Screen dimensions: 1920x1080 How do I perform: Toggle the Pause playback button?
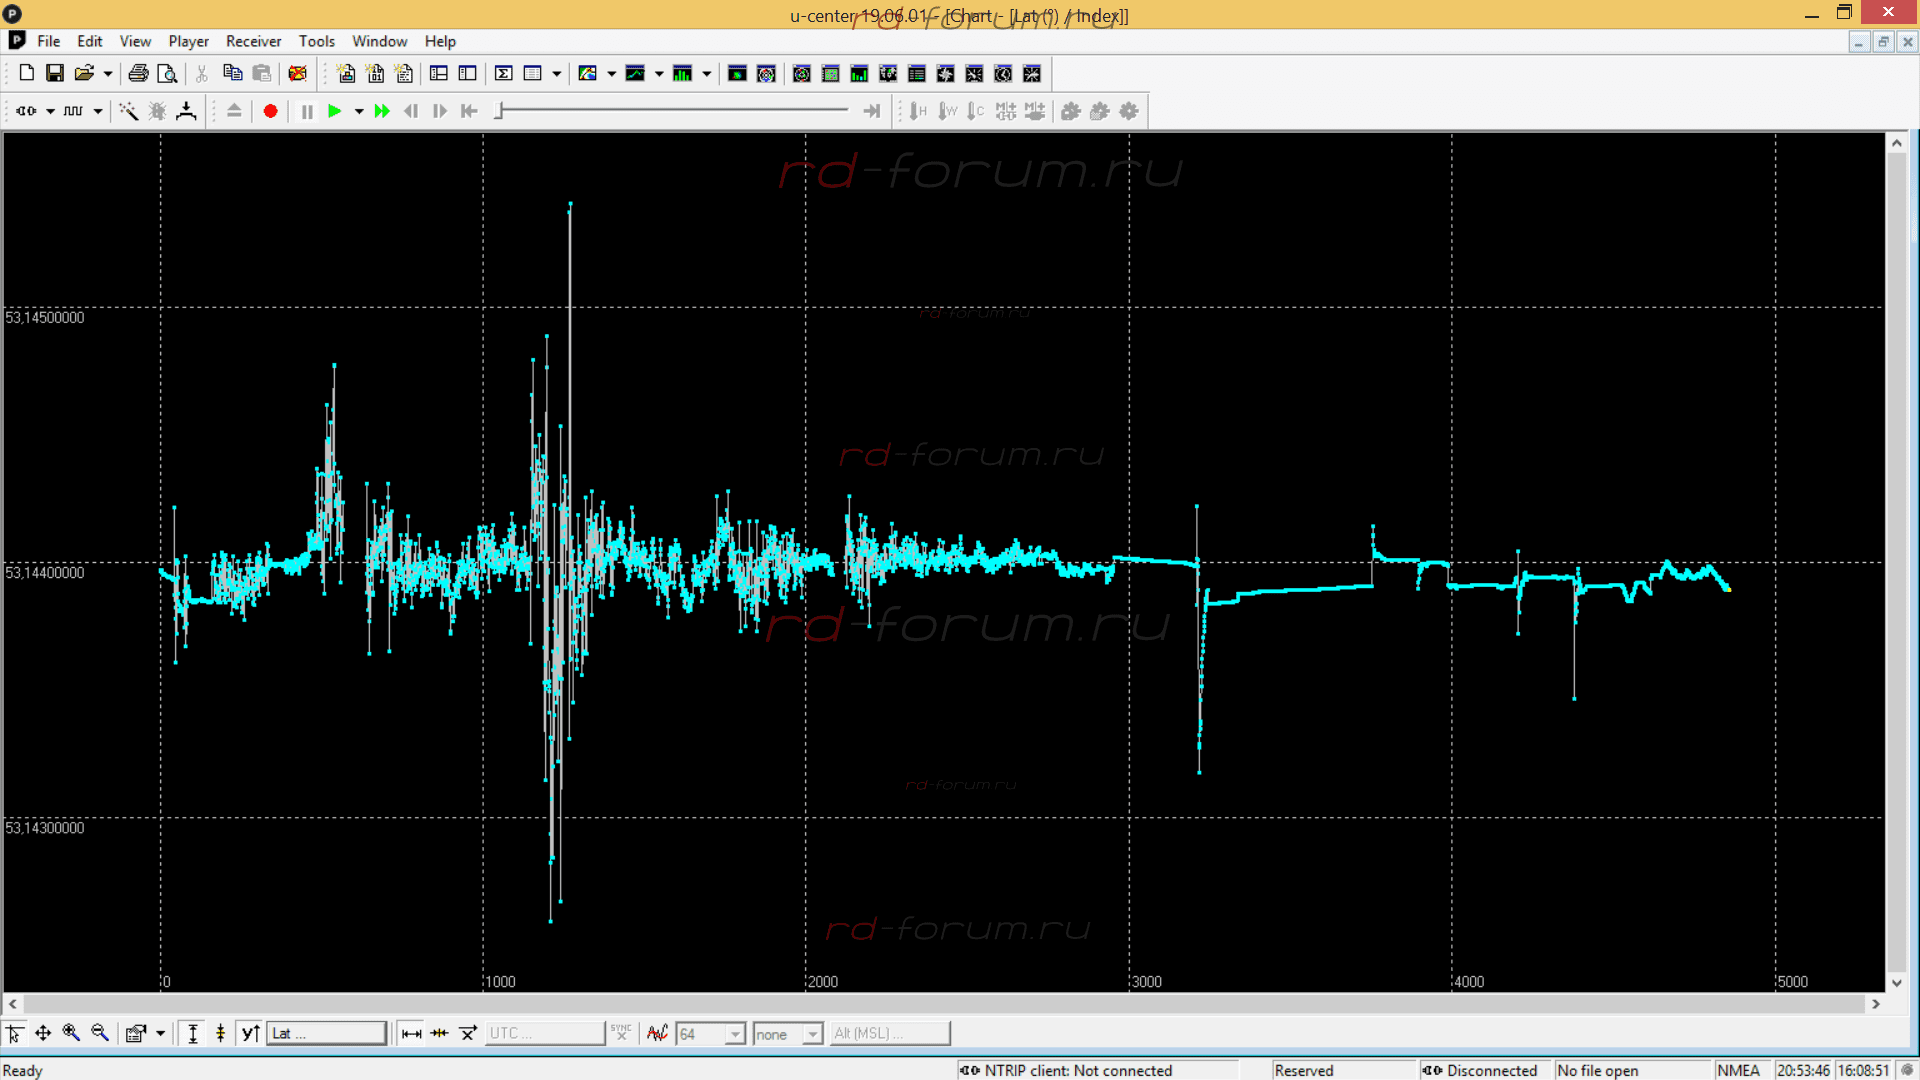tap(307, 111)
